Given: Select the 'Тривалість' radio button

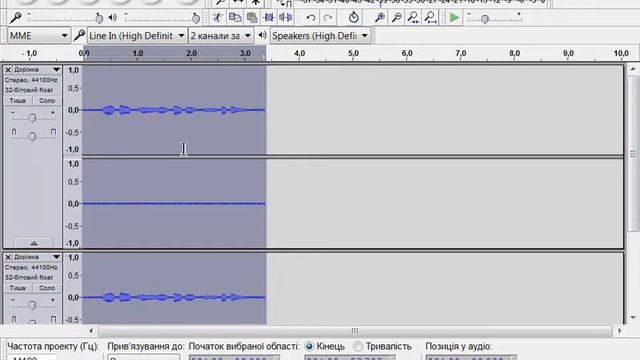Looking at the screenshot, I should (x=358, y=347).
